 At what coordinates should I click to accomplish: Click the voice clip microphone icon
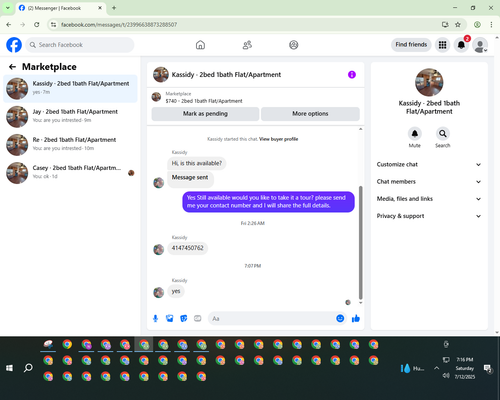pos(155,319)
